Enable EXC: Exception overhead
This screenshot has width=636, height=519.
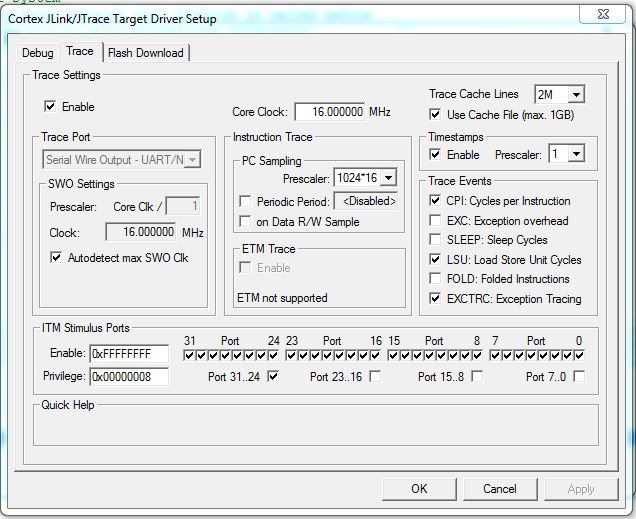click(x=435, y=221)
